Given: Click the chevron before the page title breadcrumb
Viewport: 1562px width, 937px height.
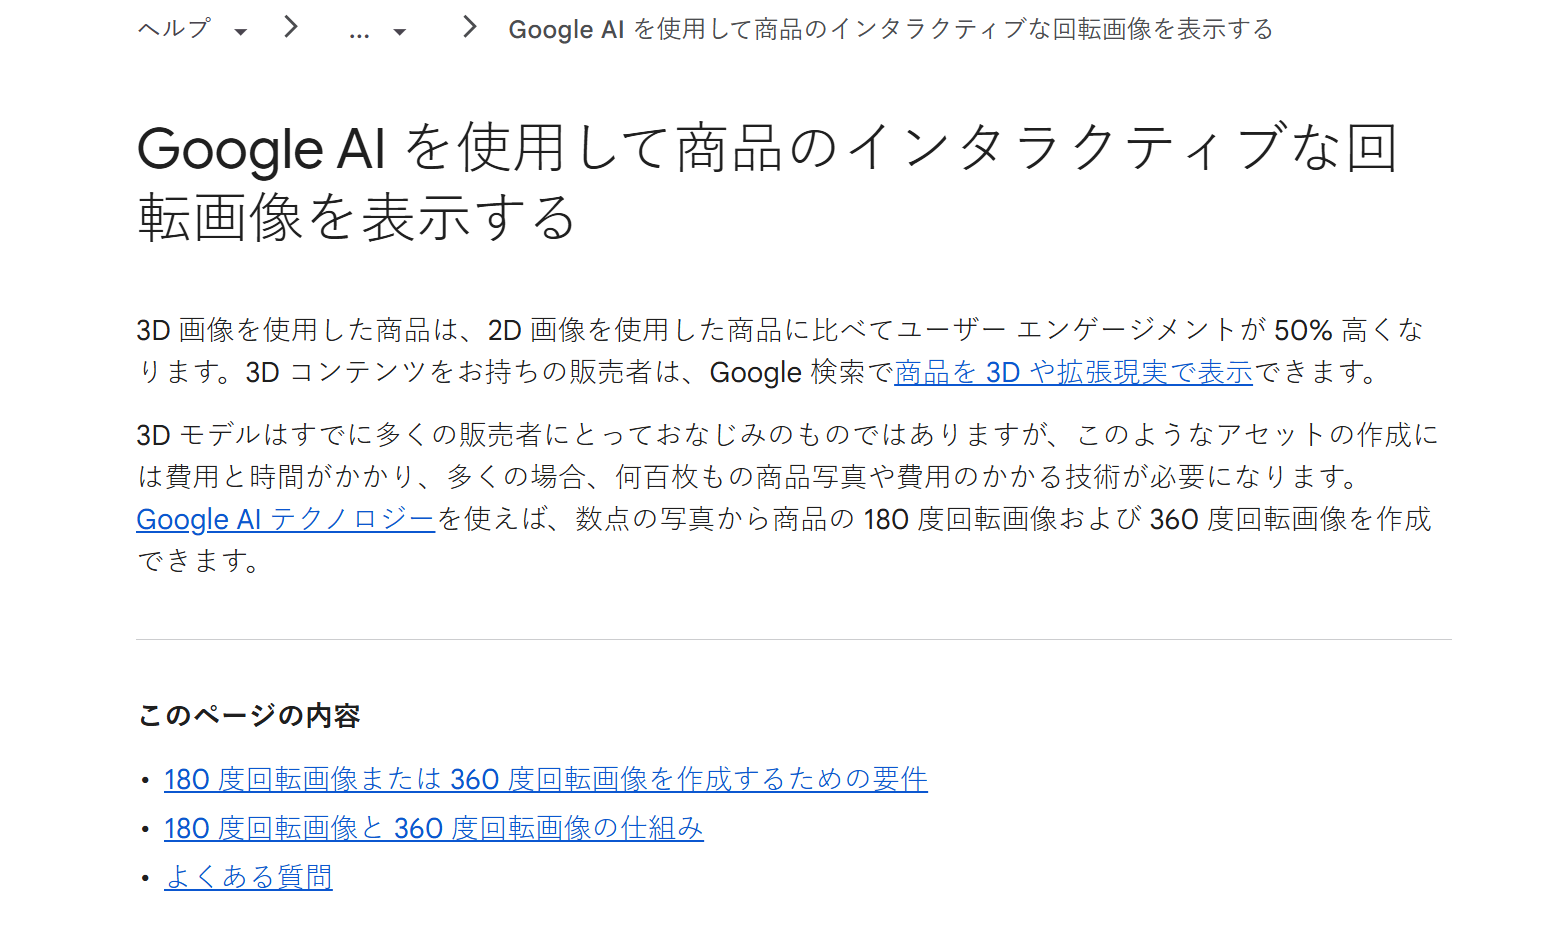Looking at the screenshot, I should point(470,27).
